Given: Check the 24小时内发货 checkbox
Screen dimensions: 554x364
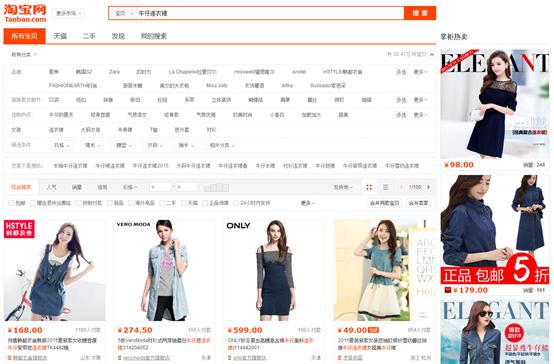Looking at the screenshot, I should coord(236,203).
